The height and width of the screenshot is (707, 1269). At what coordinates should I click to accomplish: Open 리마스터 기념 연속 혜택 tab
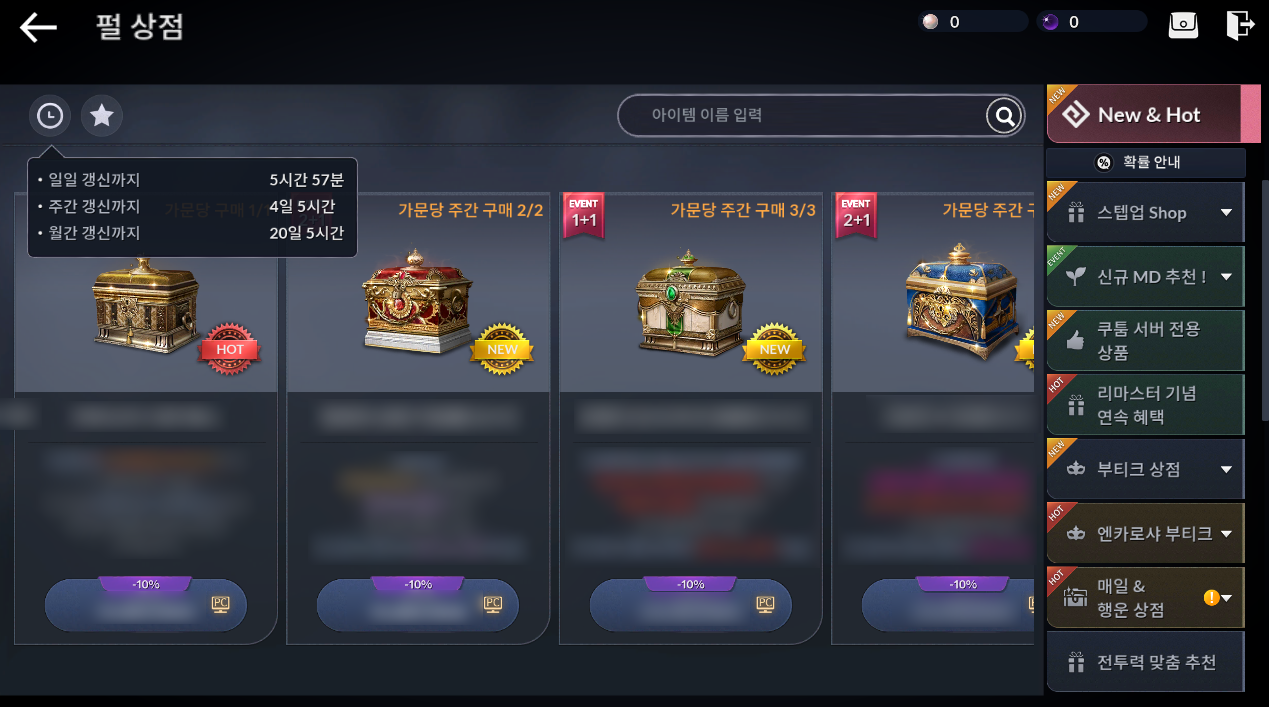click(x=1145, y=405)
